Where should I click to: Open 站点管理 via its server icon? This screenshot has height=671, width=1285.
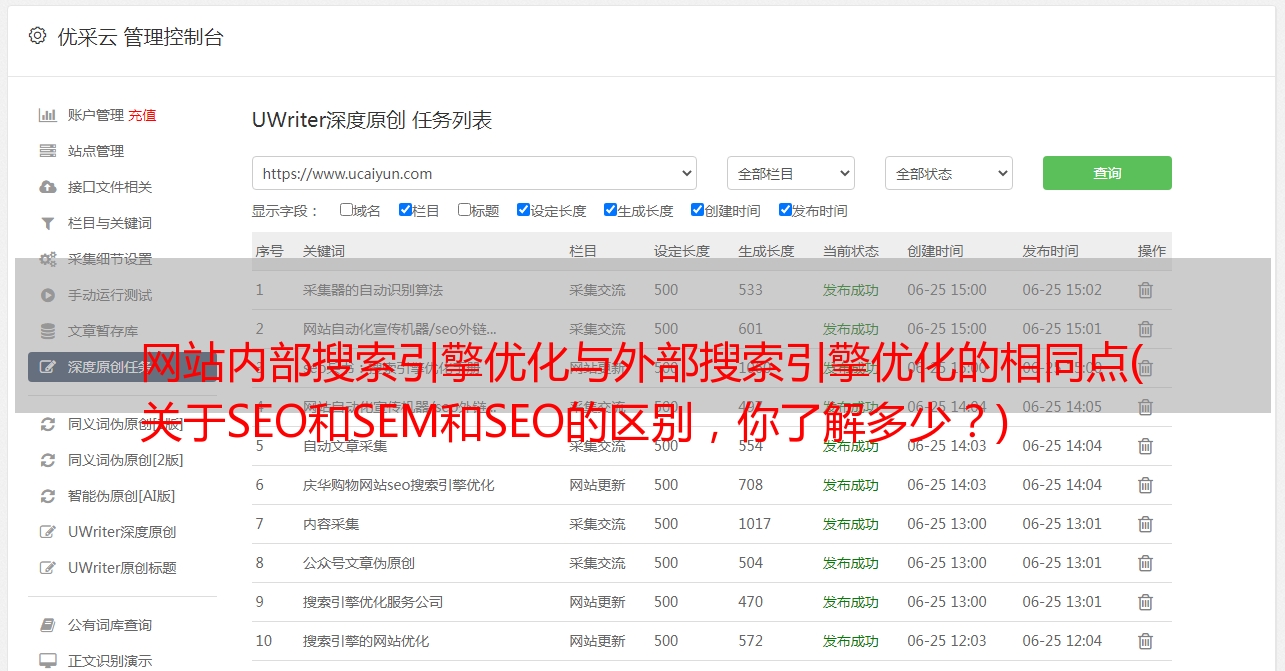click(47, 151)
